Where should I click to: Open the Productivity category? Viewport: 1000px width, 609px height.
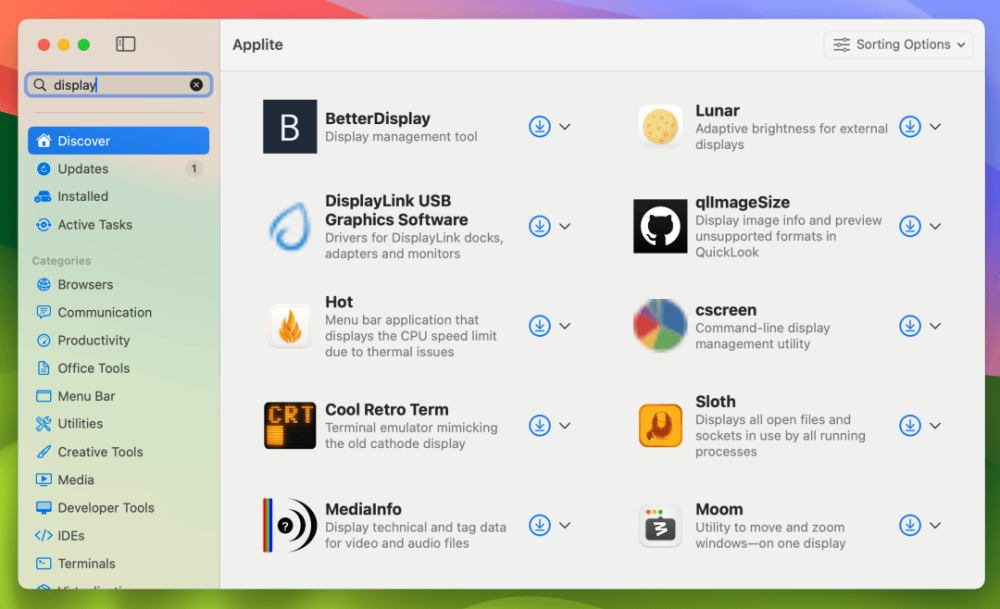(119, 341)
